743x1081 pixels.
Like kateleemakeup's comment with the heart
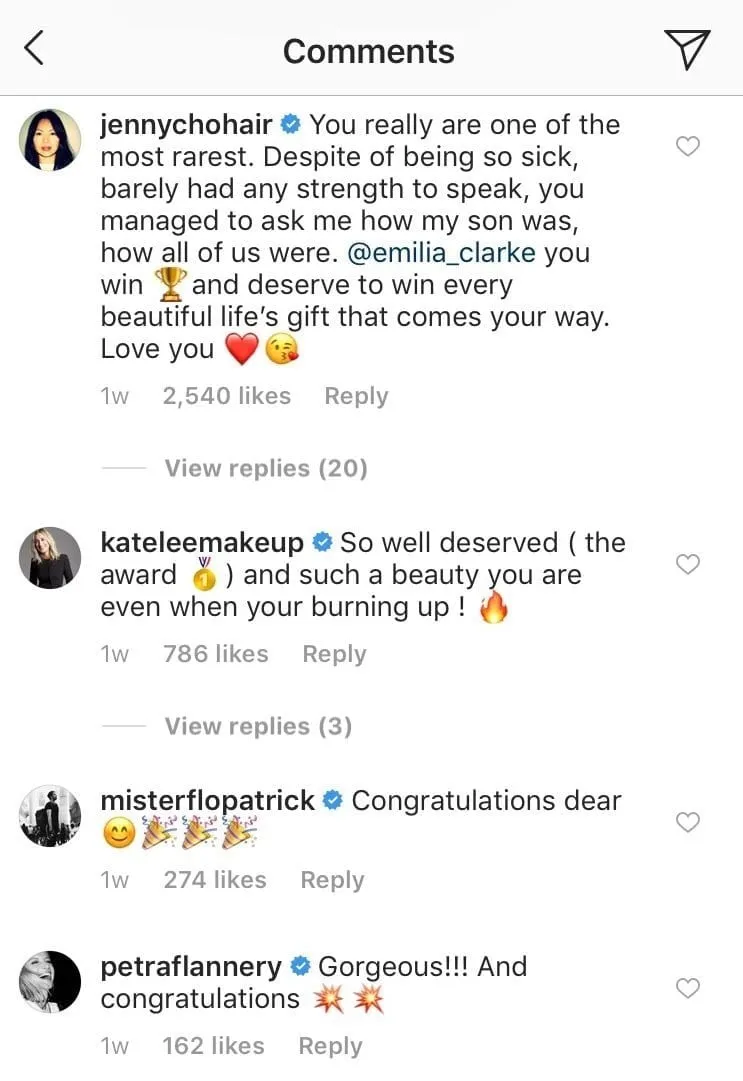(688, 565)
